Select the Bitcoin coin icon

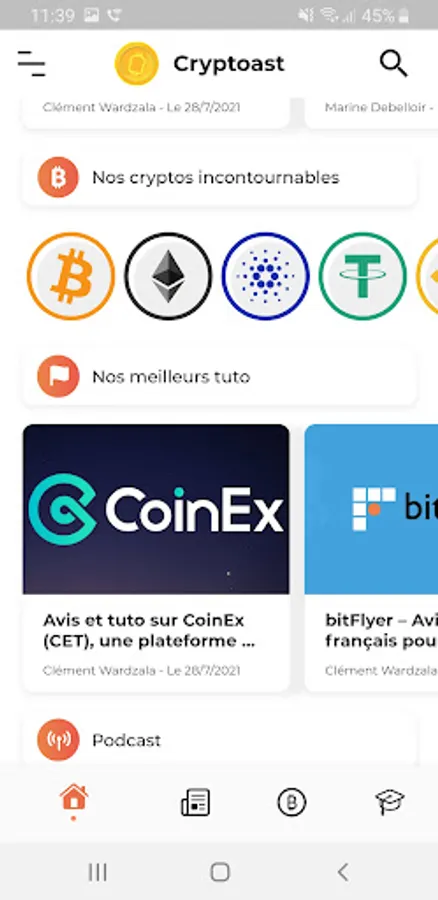pyautogui.click(x=71, y=276)
